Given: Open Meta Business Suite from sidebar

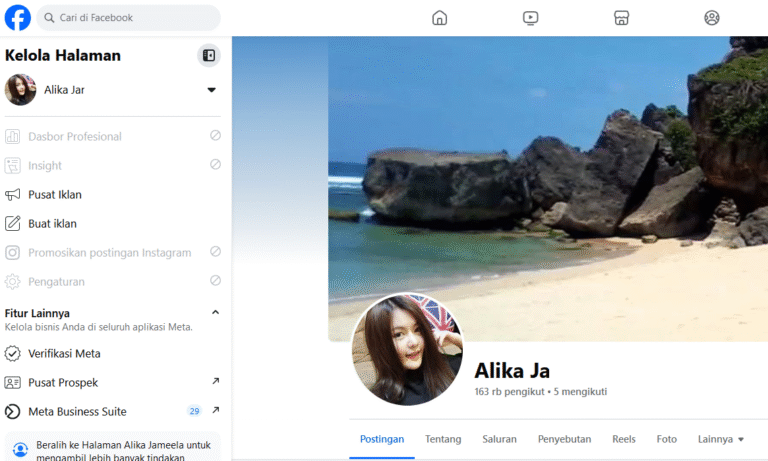Looking at the screenshot, I should click(77, 411).
